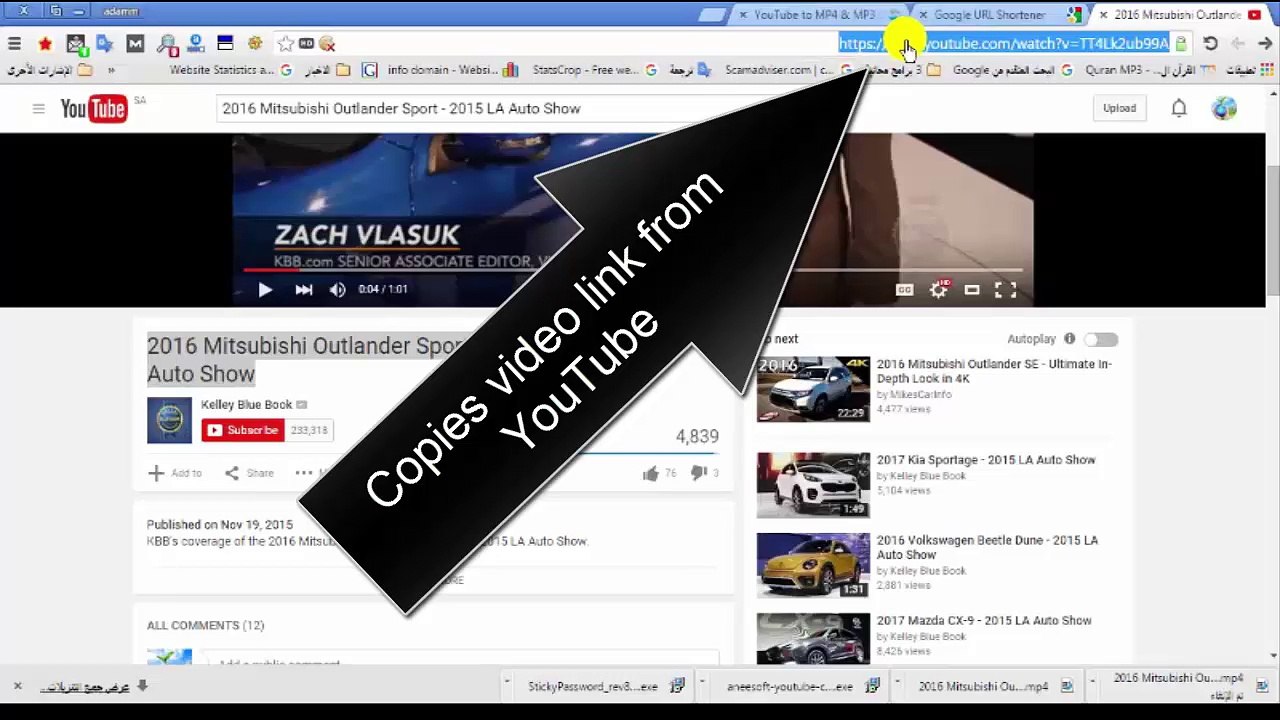Close the YouTube to MP4 & MP3 tab
Viewport: 1280px width, 720px height.
click(x=743, y=15)
